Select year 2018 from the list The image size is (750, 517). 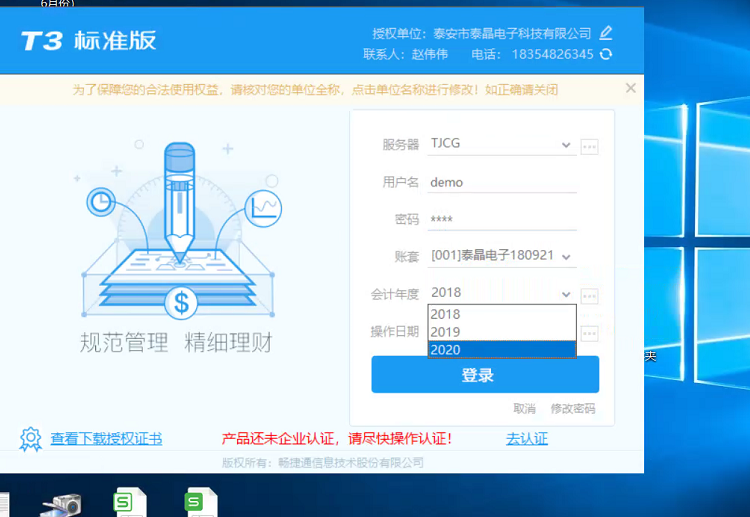[x=502, y=314]
